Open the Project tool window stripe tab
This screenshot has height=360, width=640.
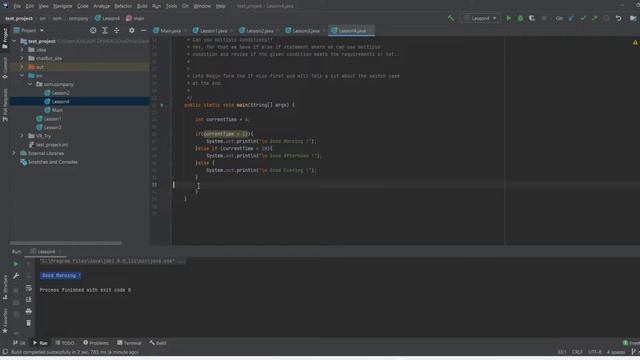5,39
